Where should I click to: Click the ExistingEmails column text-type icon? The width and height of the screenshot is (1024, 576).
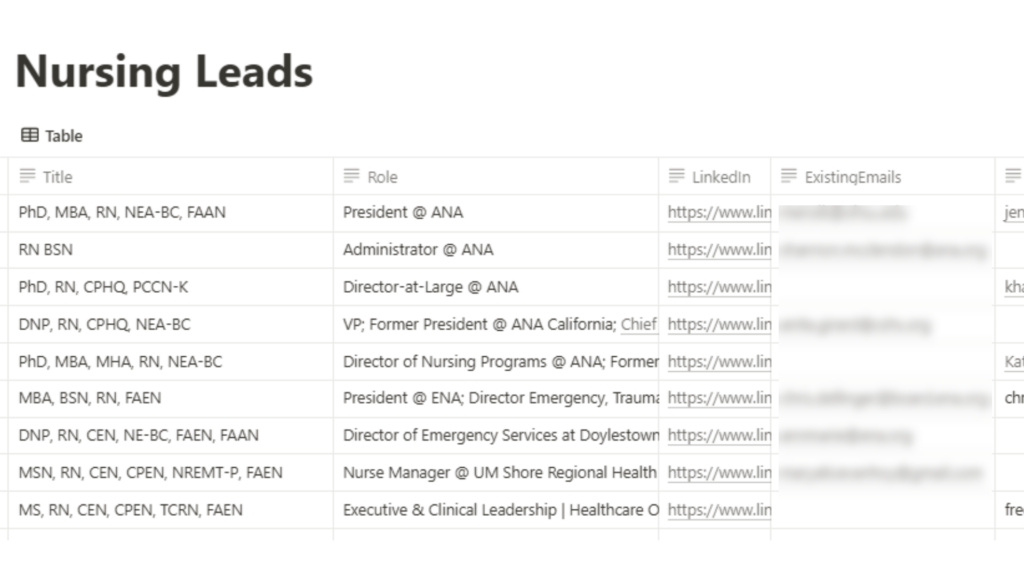point(789,176)
